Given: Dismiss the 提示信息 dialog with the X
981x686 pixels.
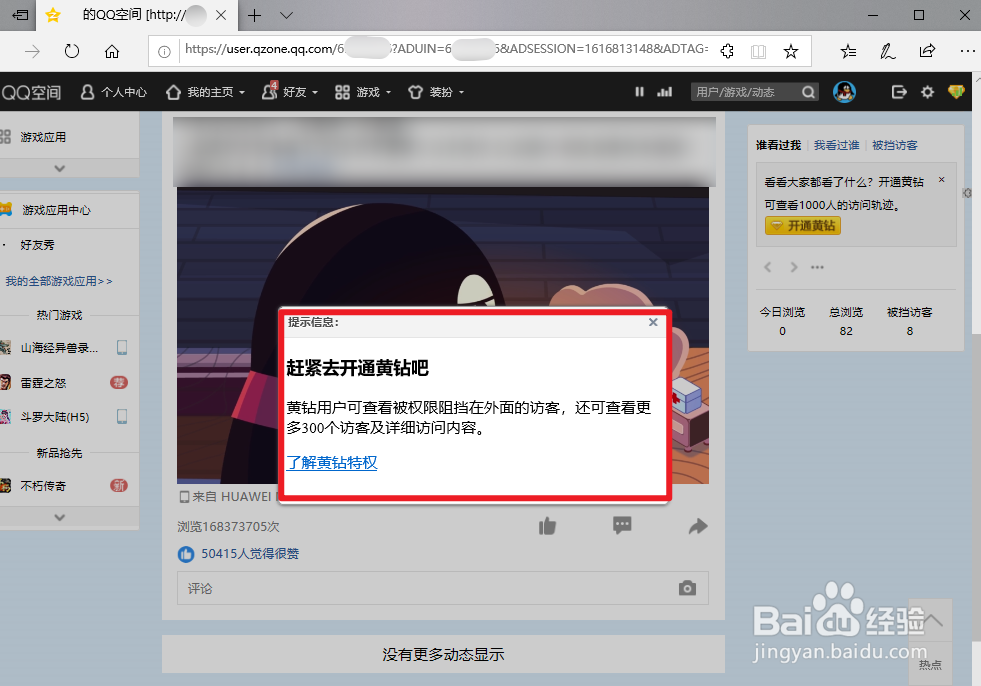Looking at the screenshot, I should (x=653, y=322).
